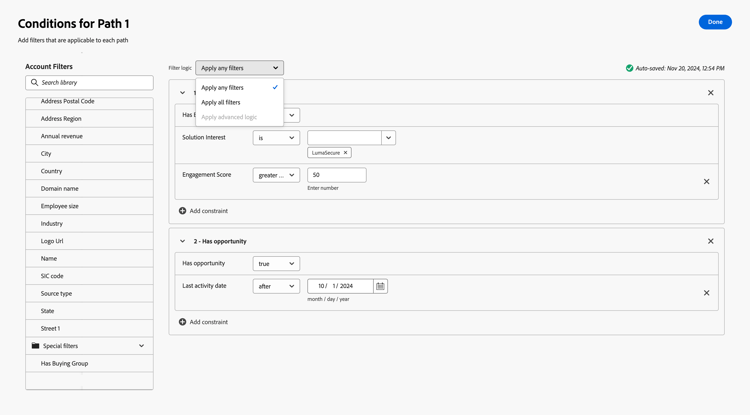The width and height of the screenshot is (750, 415).
Task: Open the Last activity date operator dropdown
Action: point(276,286)
